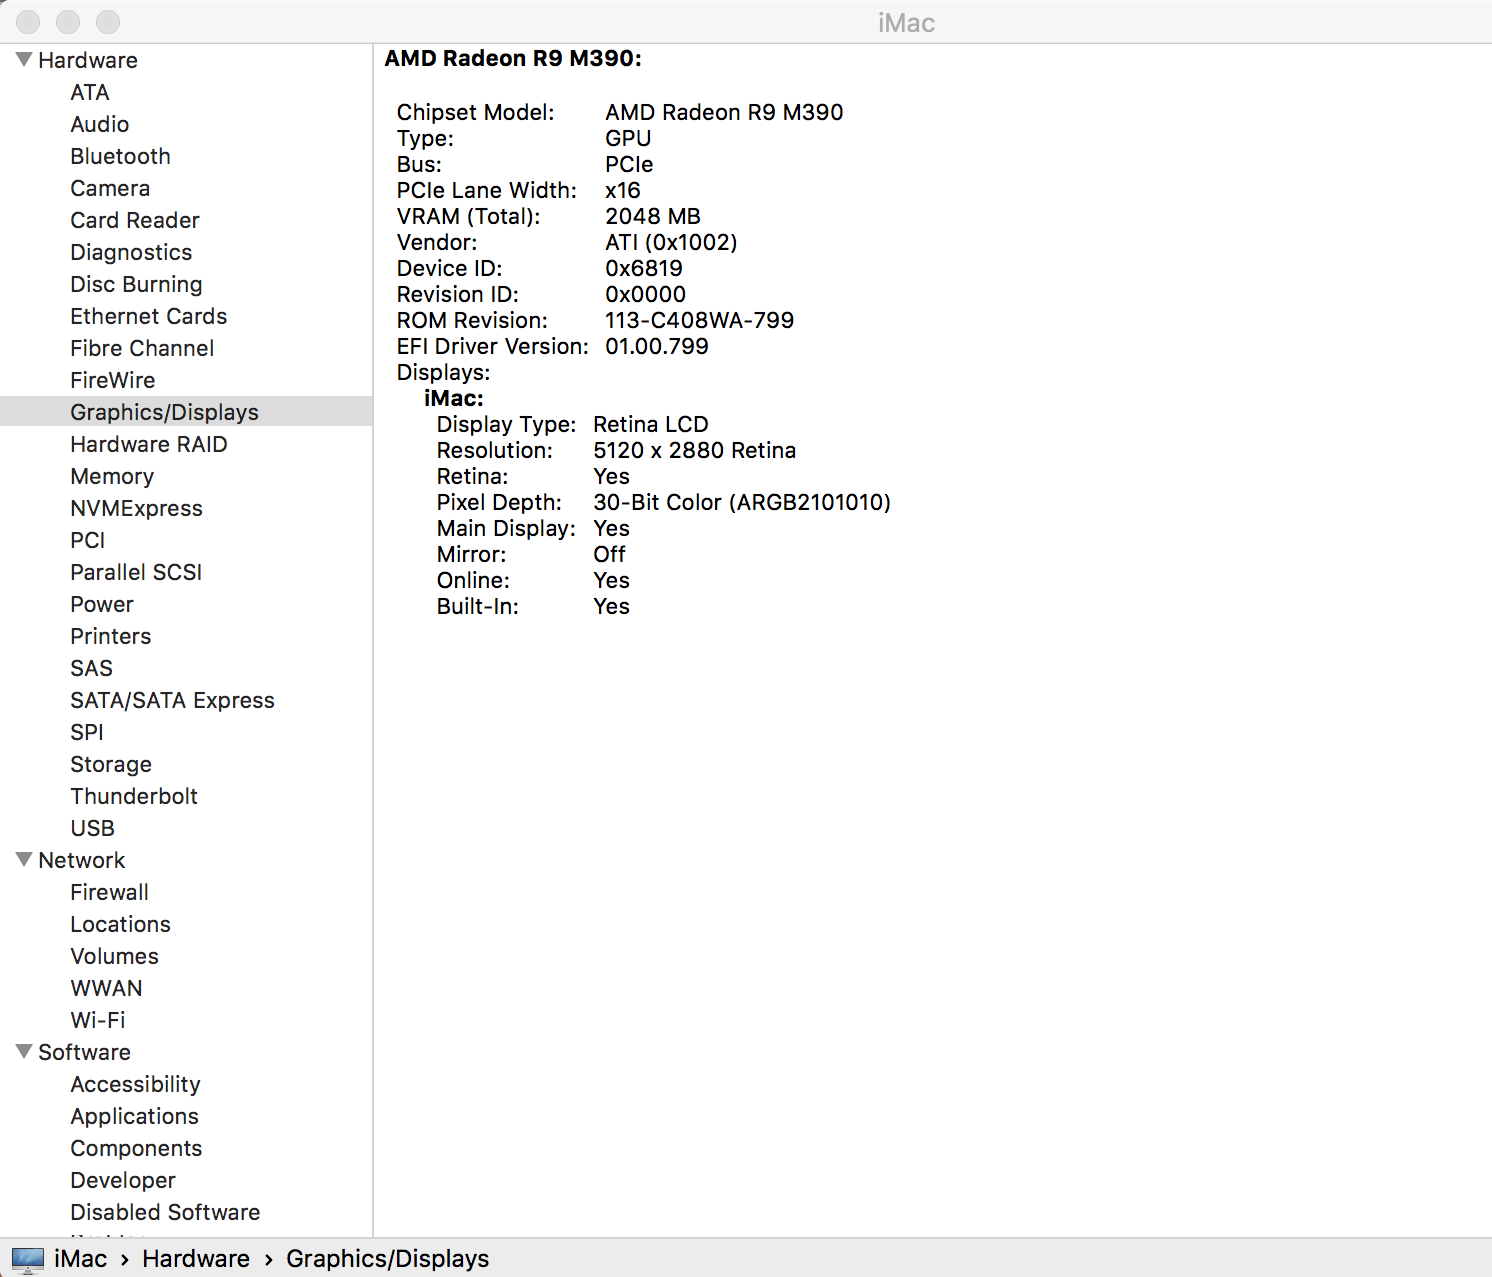The height and width of the screenshot is (1277, 1492).
Task: Select Camera in the sidebar
Action: (x=110, y=188)
